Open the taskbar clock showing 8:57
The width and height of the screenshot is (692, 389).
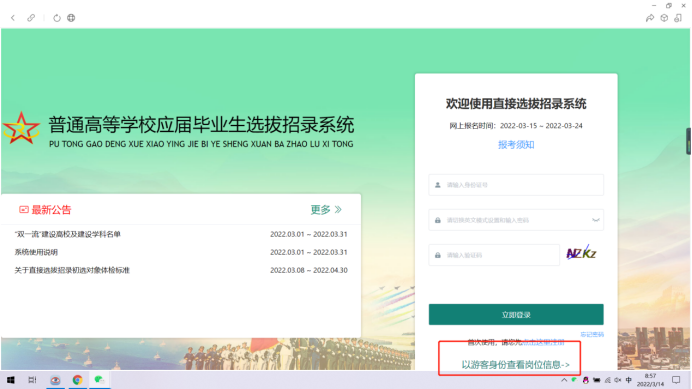tap(651, 380)
